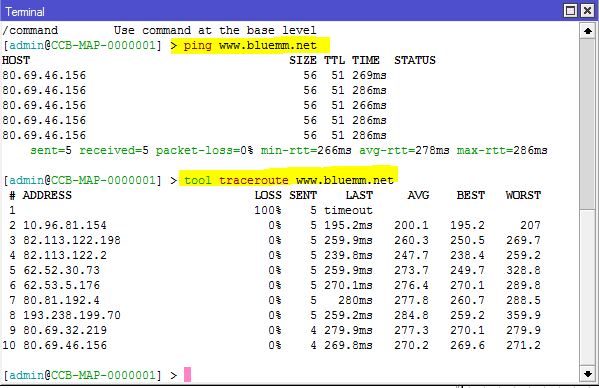The height and width of the screenshot is (388, 599).
Task: Click the 'BEST' traceroute column header
Action: [471, 195]
